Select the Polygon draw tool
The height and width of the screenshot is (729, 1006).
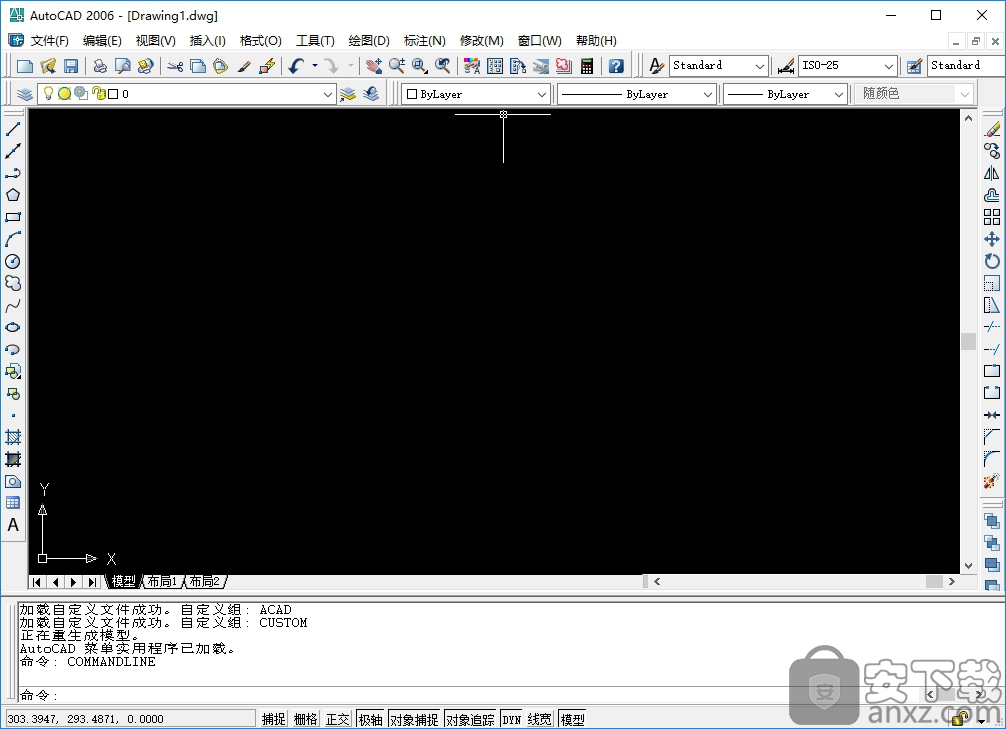click(13, 195)
